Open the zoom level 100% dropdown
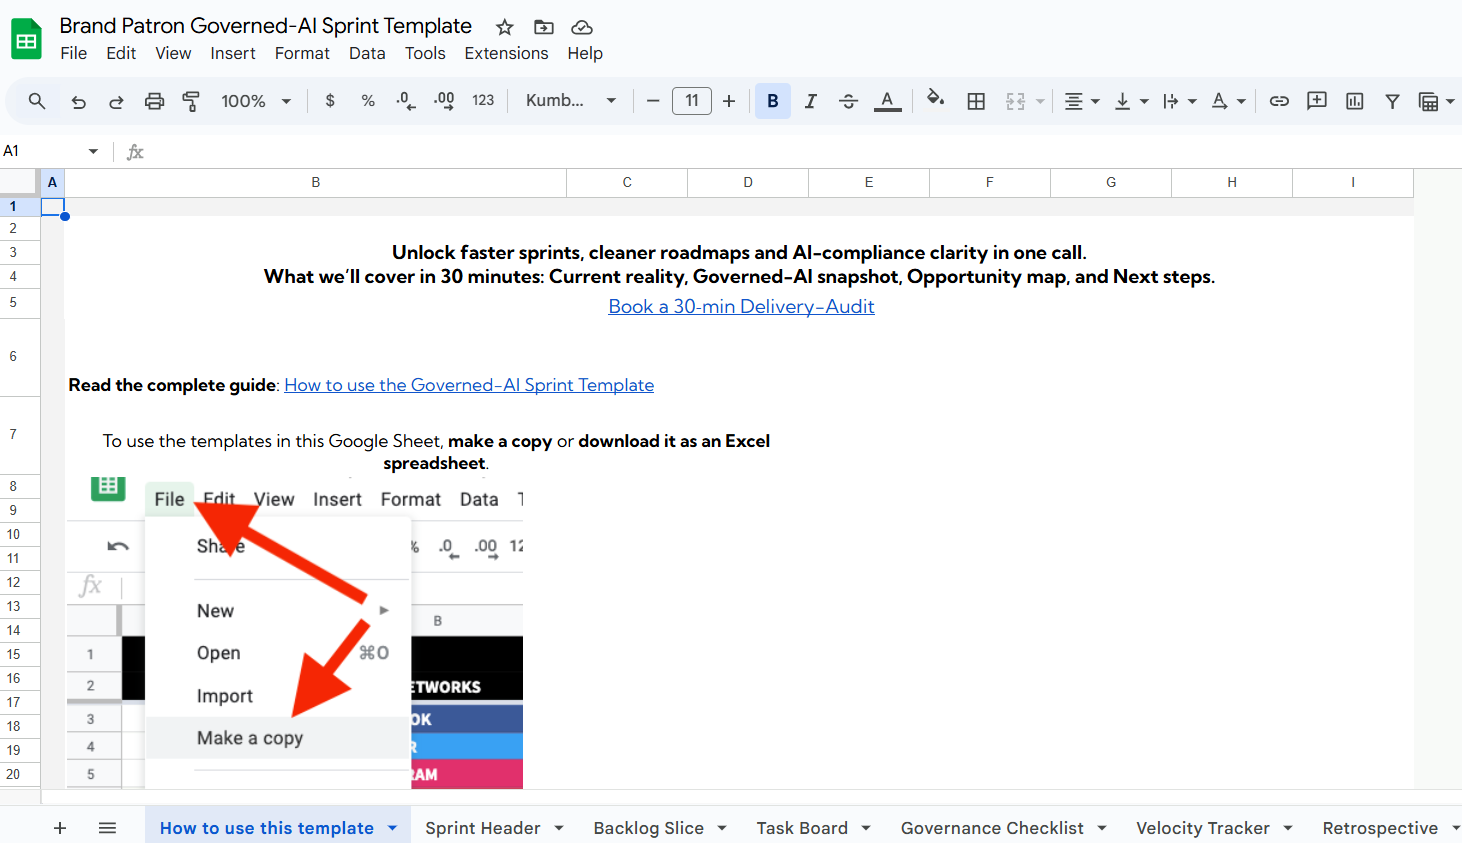This screenshot has height=843, width=1462. point(256,101)
